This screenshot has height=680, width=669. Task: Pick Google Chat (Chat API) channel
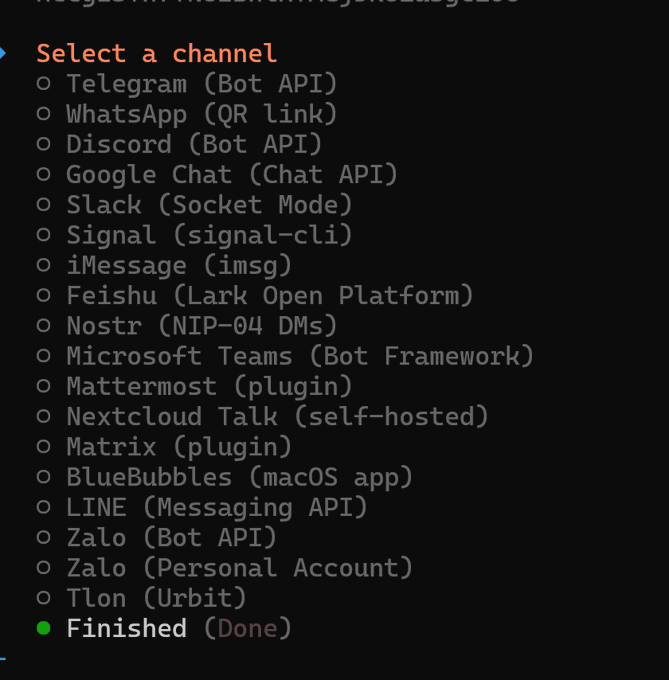(217, 174)
